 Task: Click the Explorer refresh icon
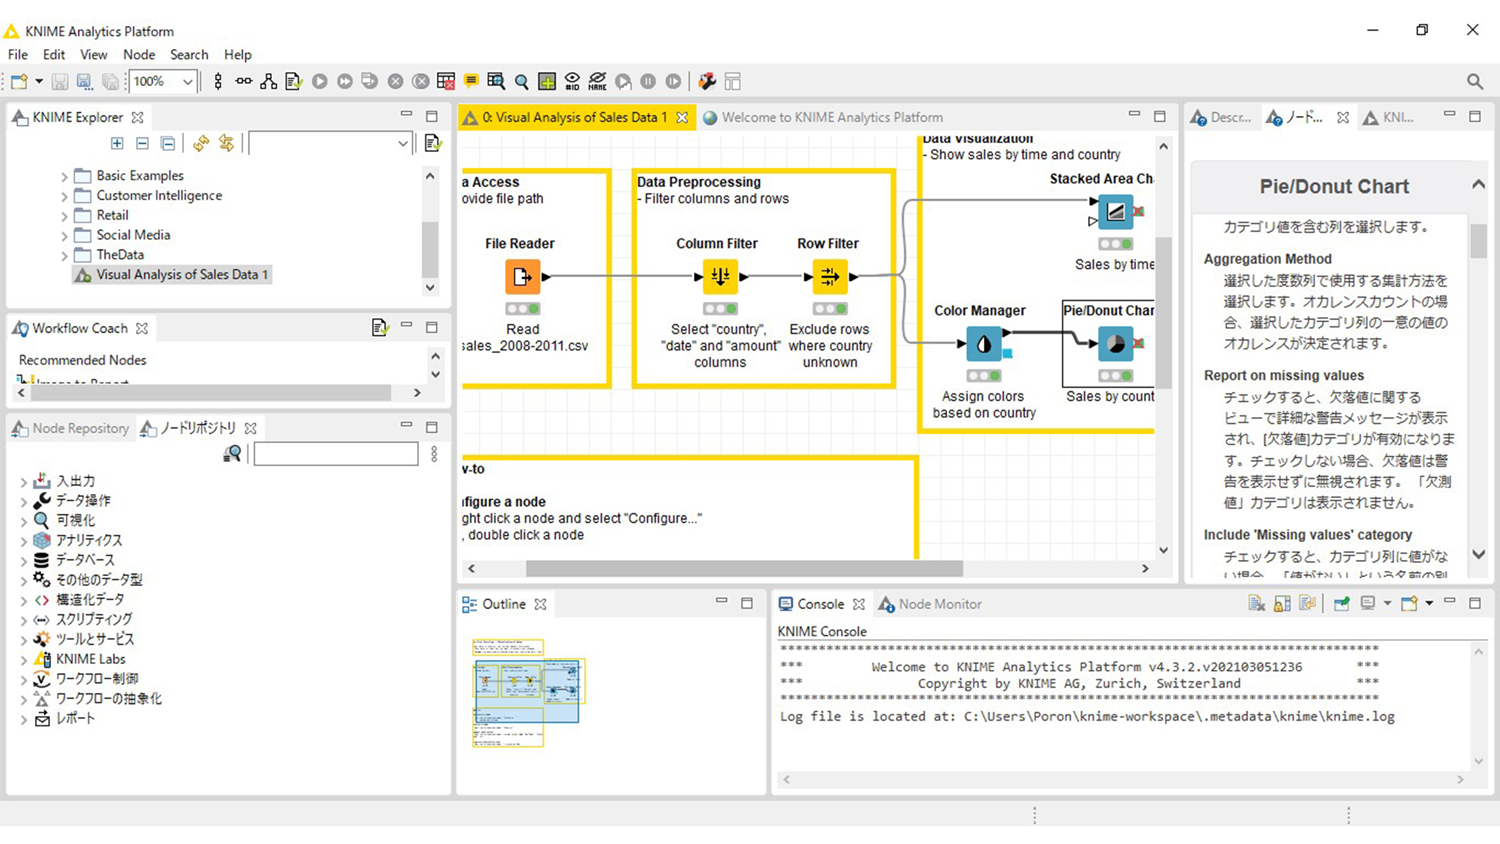pos(201,144)
